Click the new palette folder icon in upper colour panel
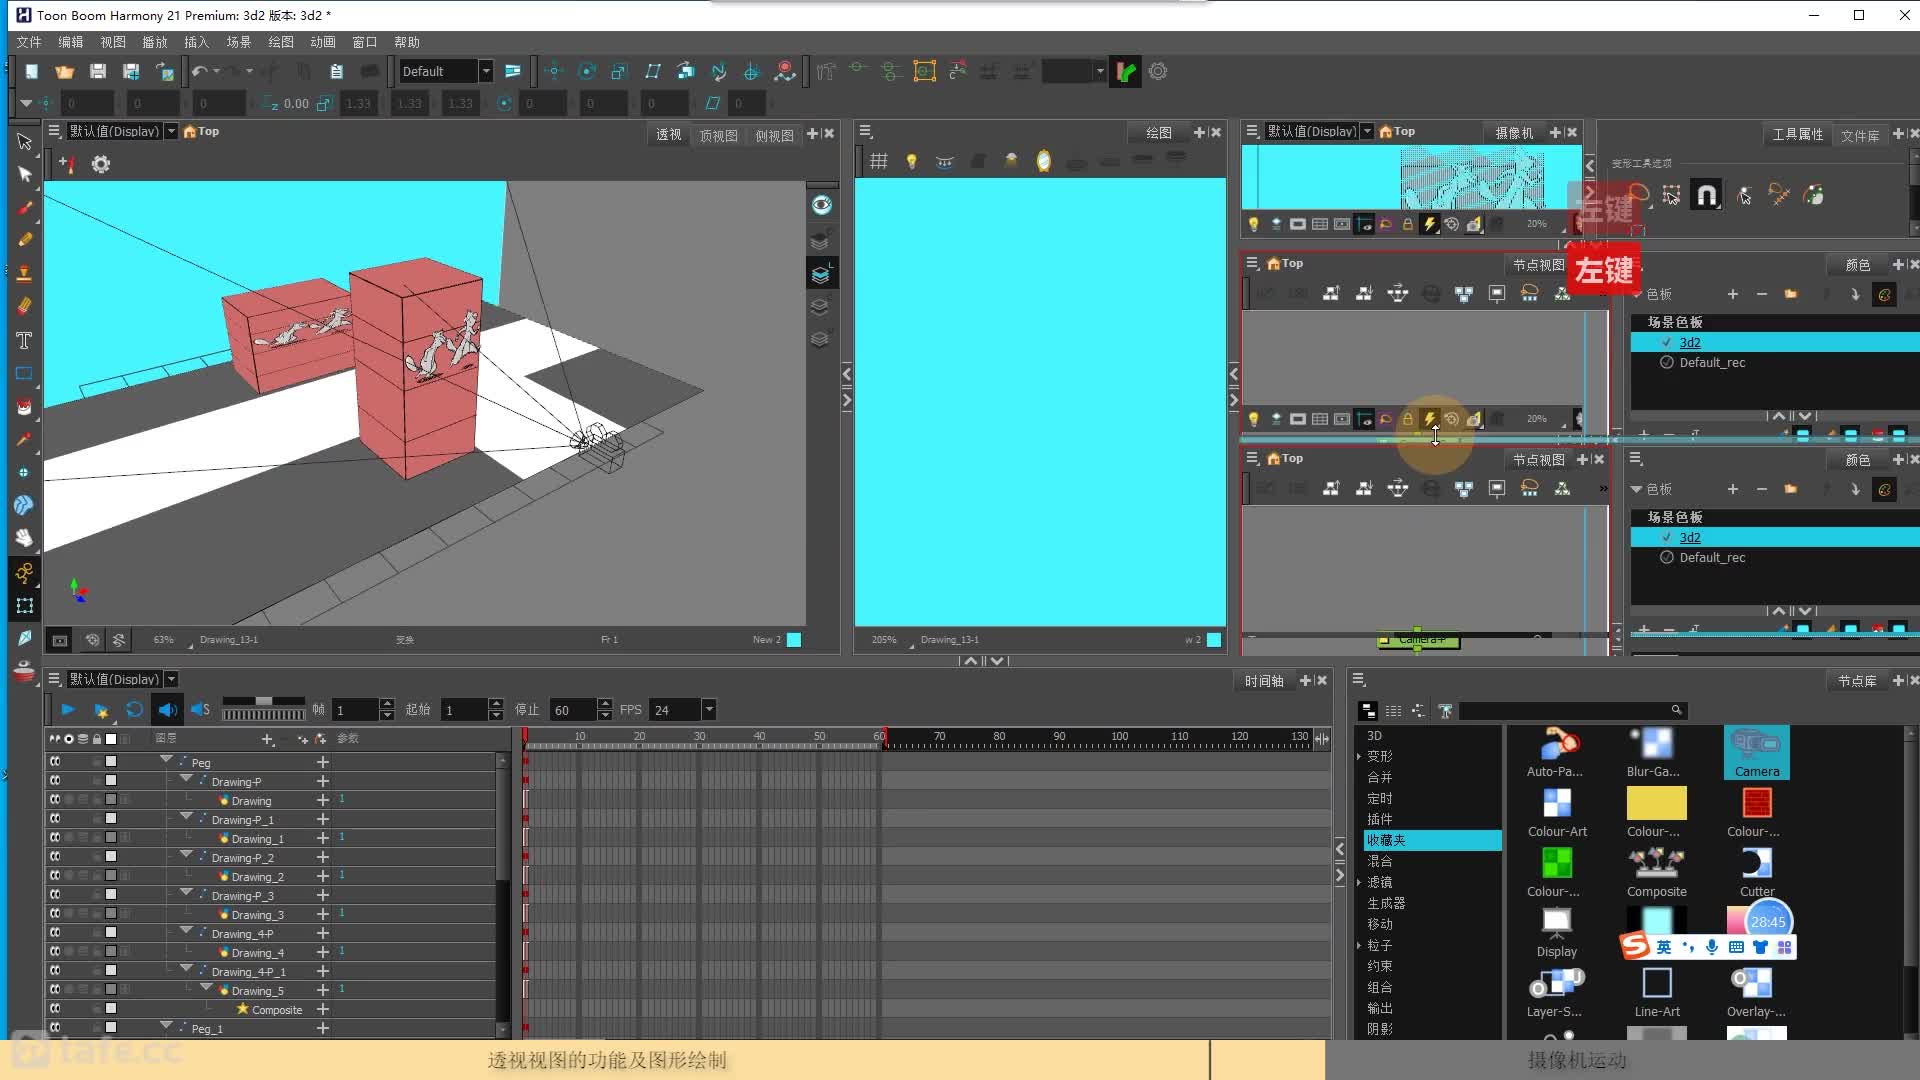The height and width of the screenshot is (1080, 1920). click(1790, 294)
